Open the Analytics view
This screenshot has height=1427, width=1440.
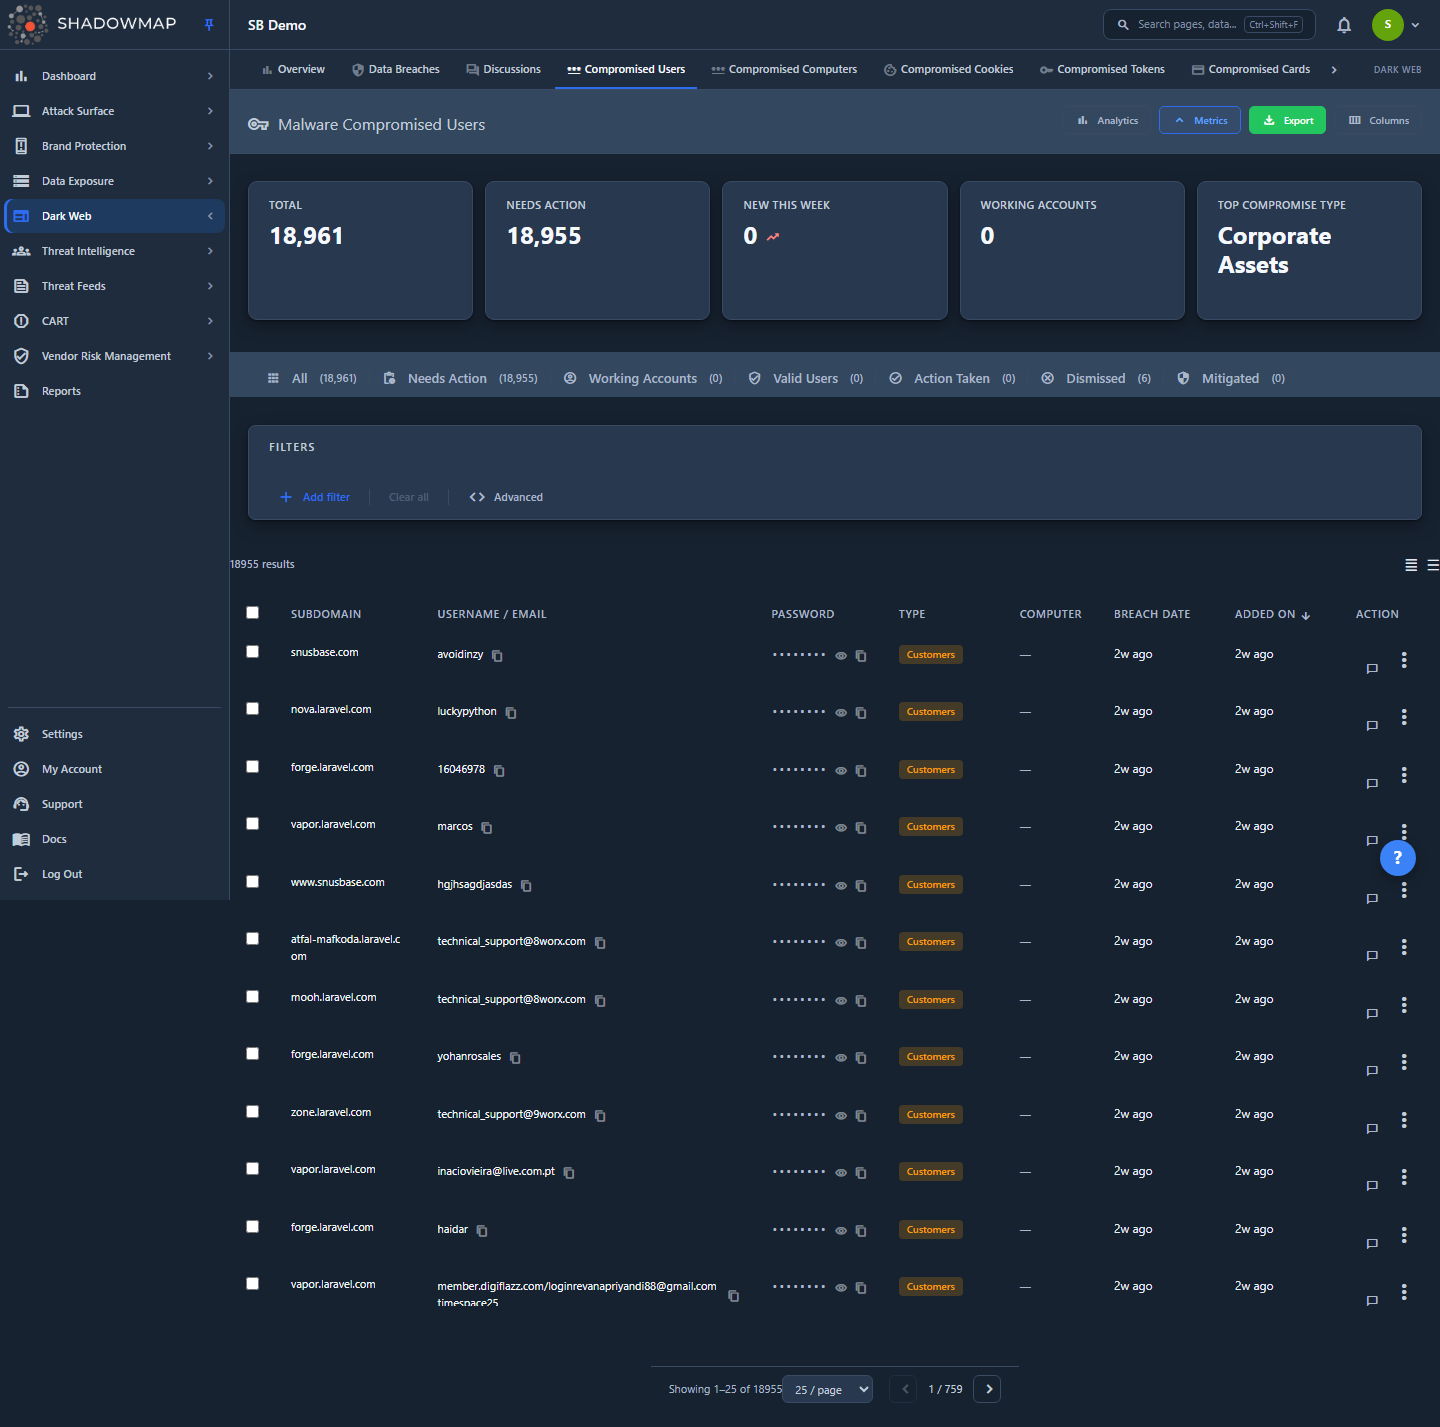pos(1107,120)
